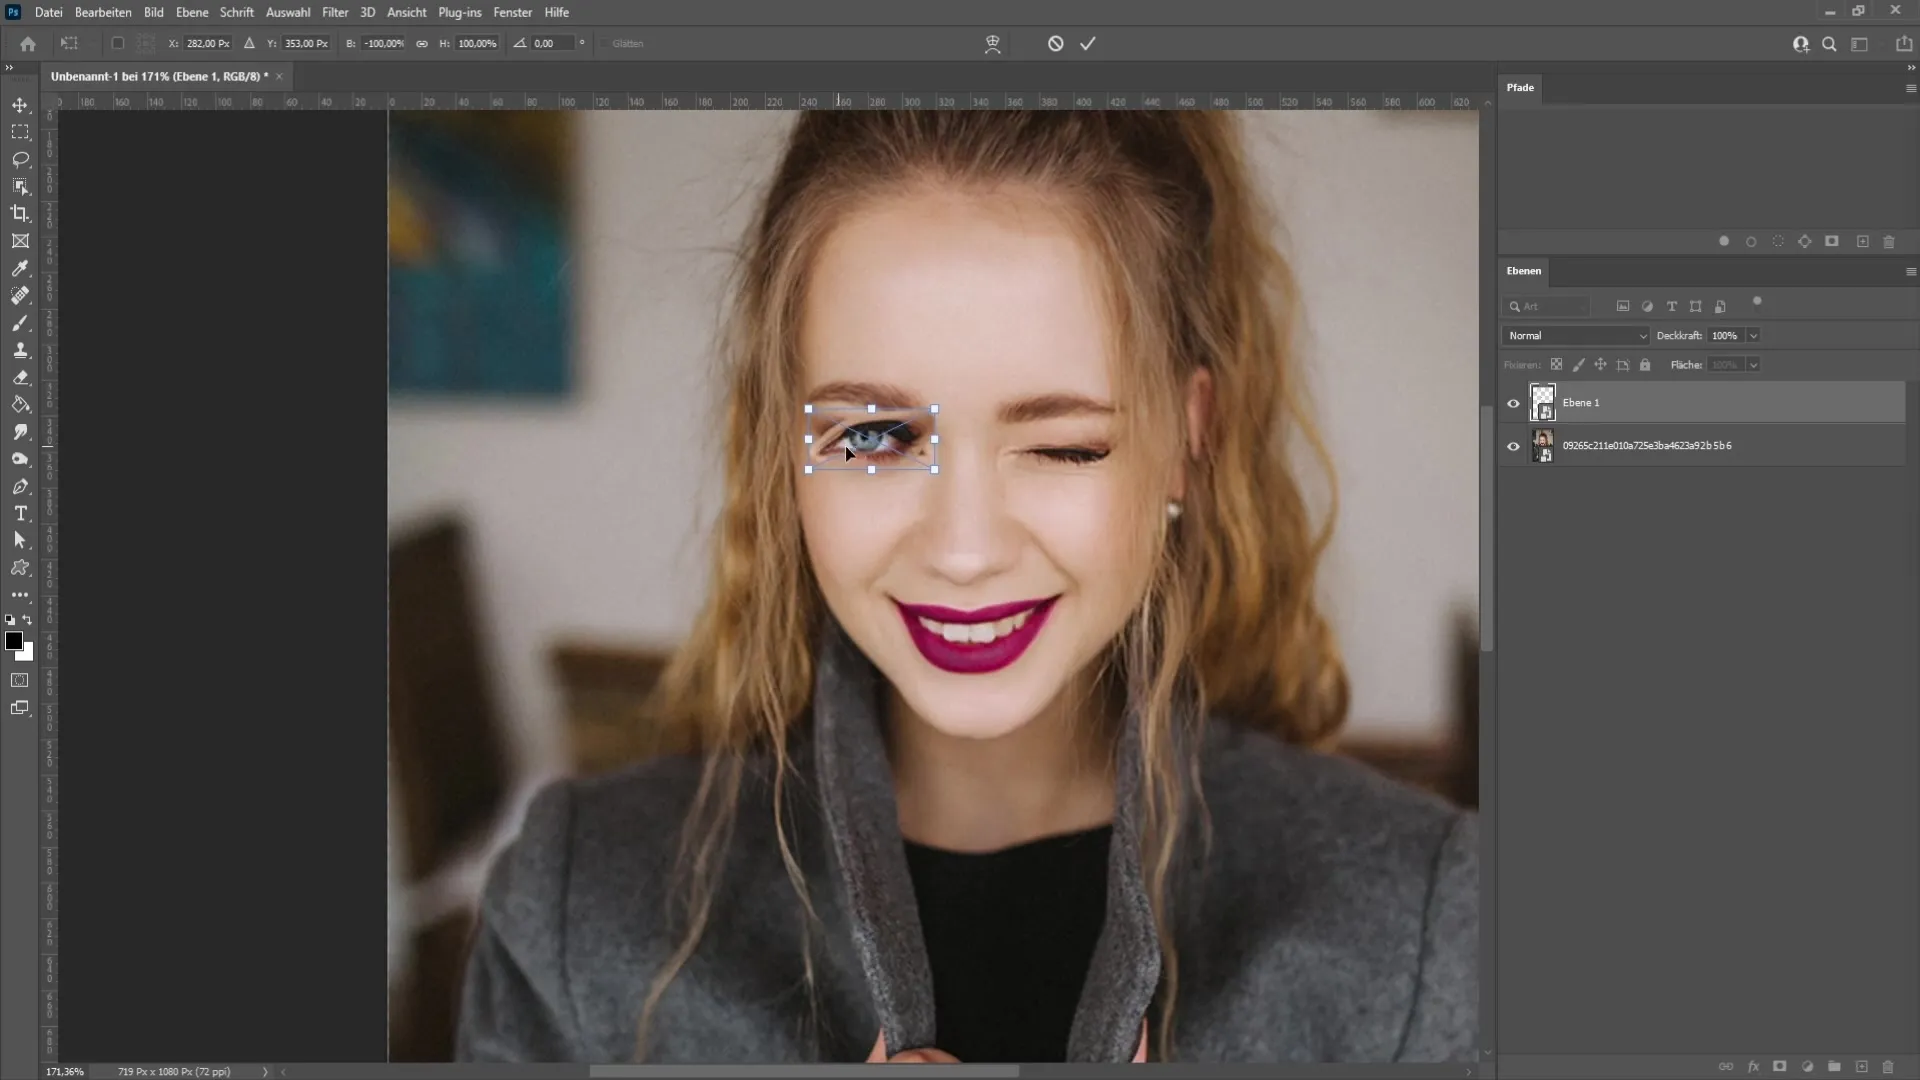1920x1080 pixels.
Task: Confirm transform with checkmark button
Action: 1088,44
